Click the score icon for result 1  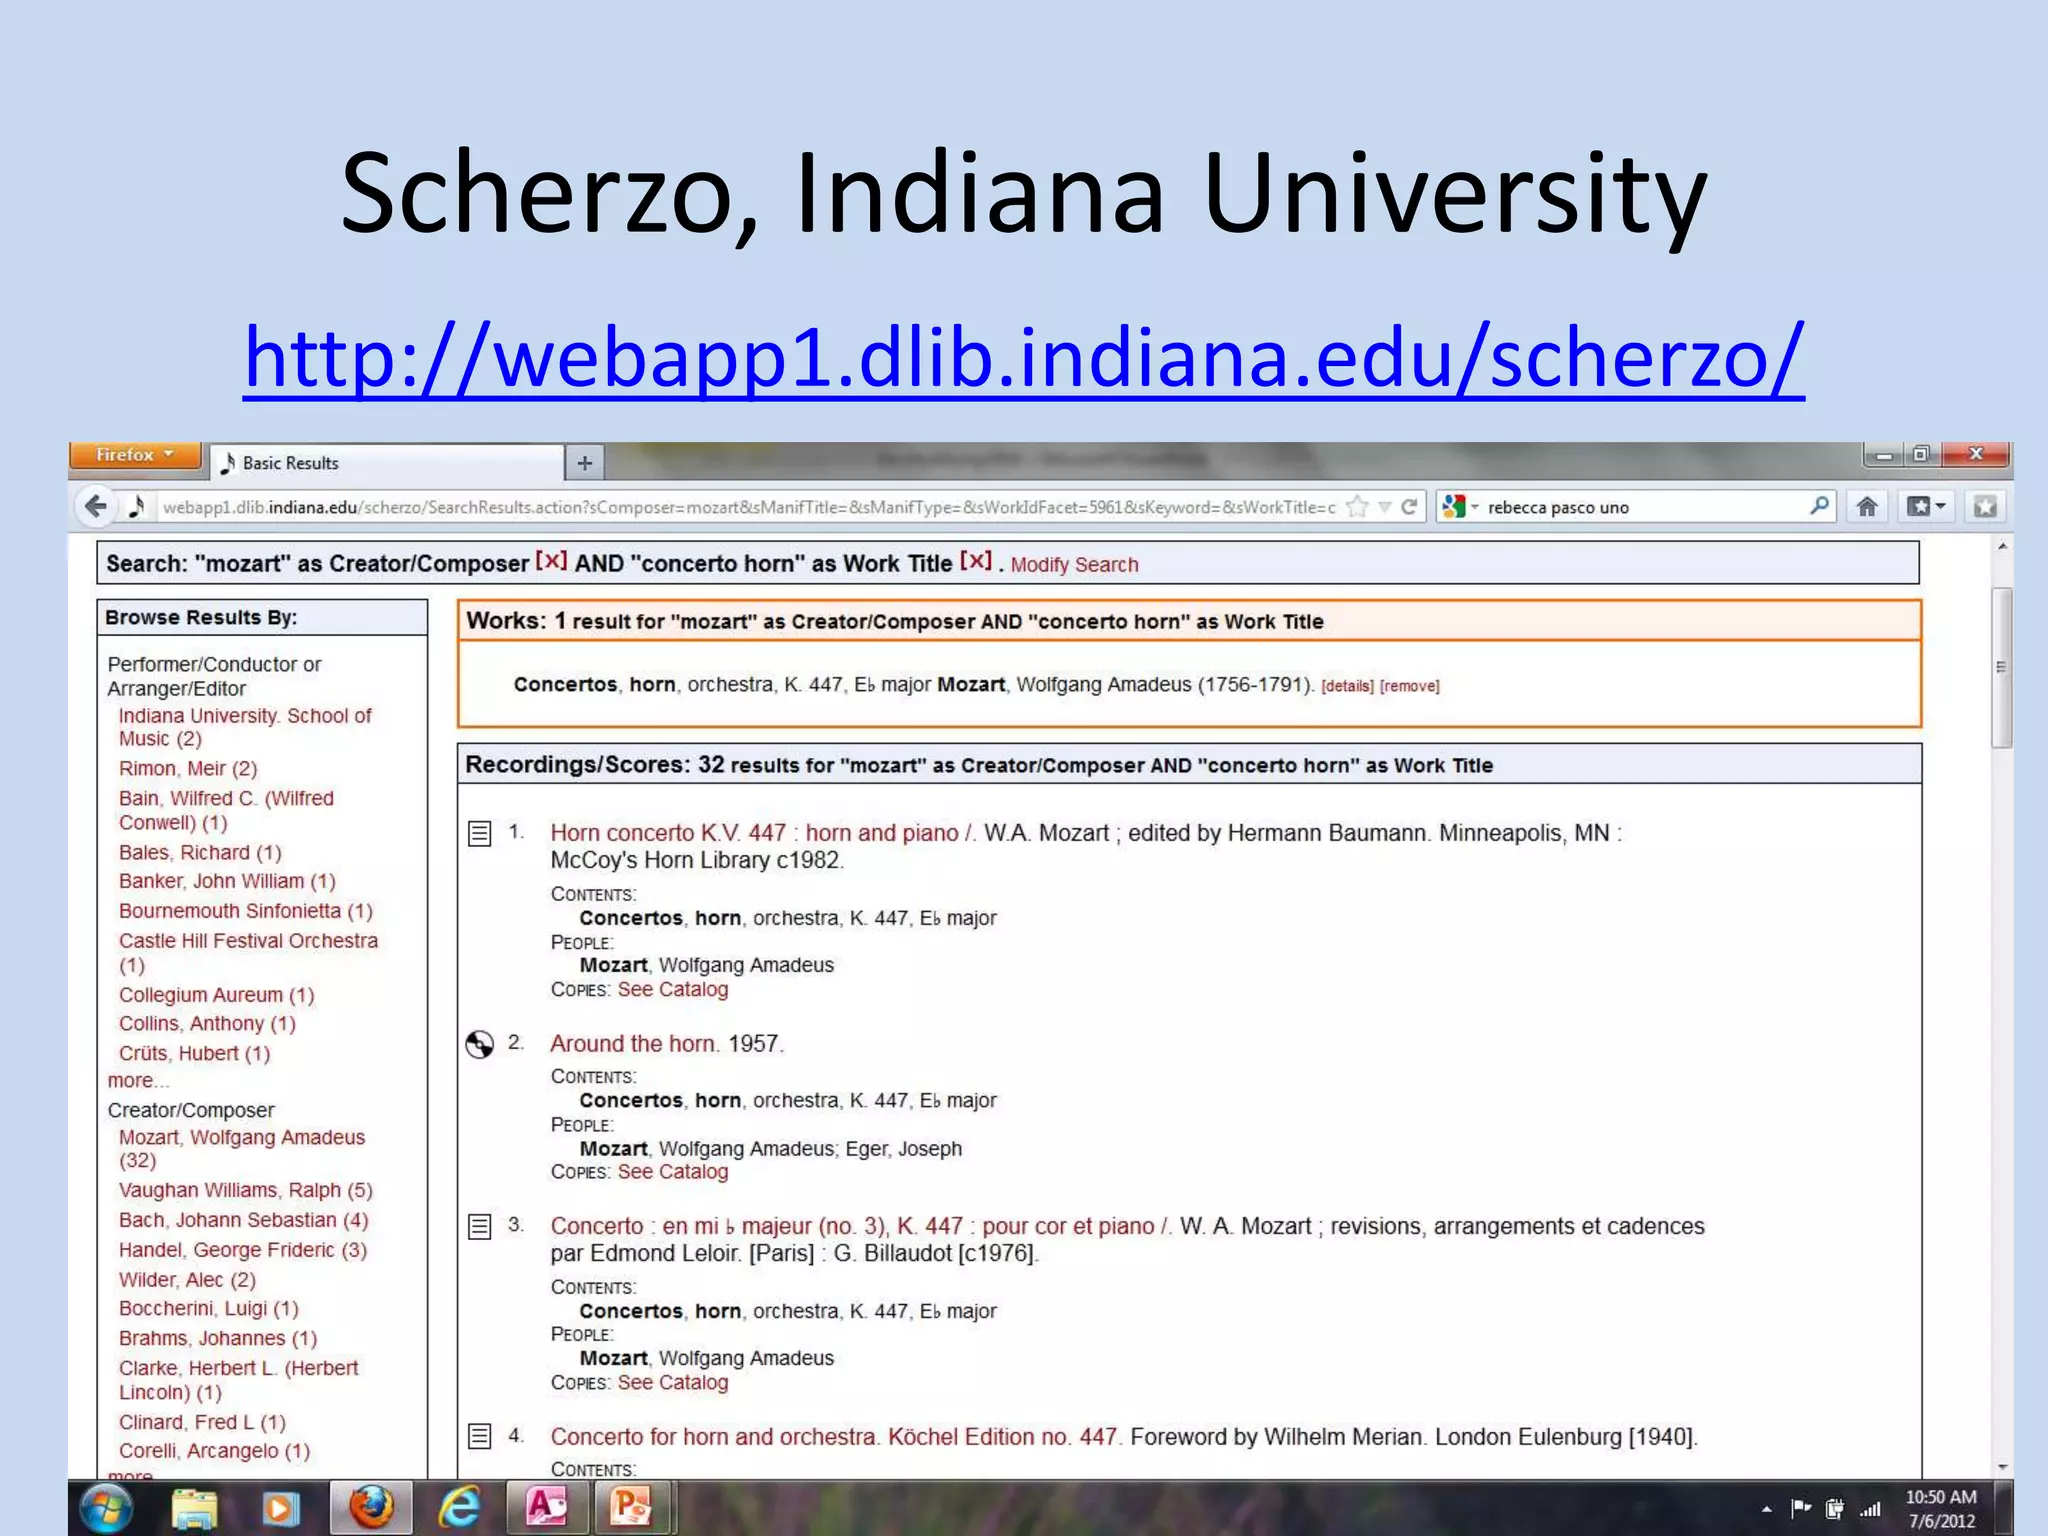coord(480,834)
